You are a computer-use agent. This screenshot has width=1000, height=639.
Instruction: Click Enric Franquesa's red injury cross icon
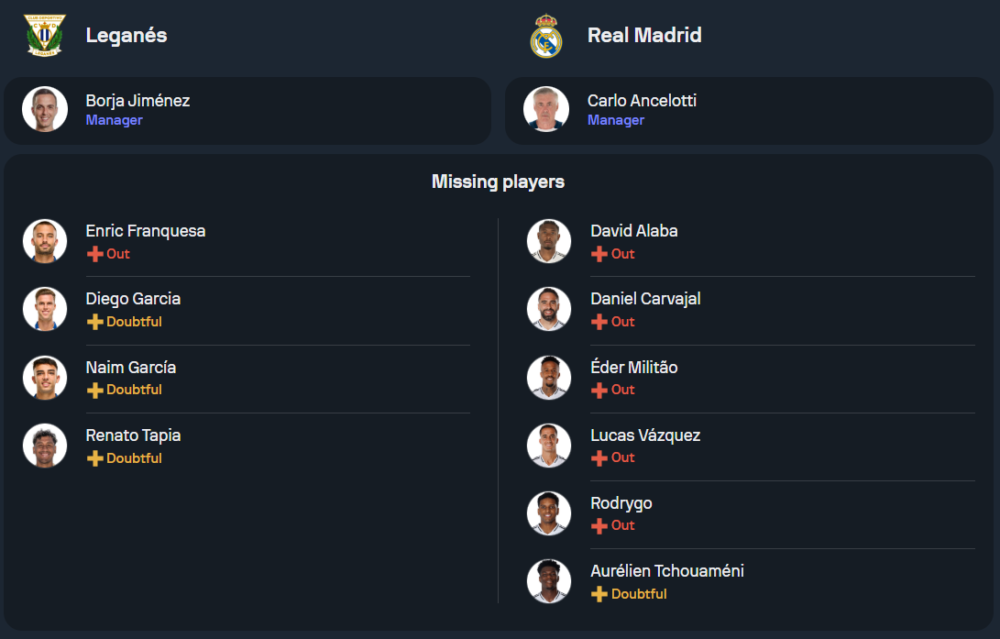[x=95, y=254]
